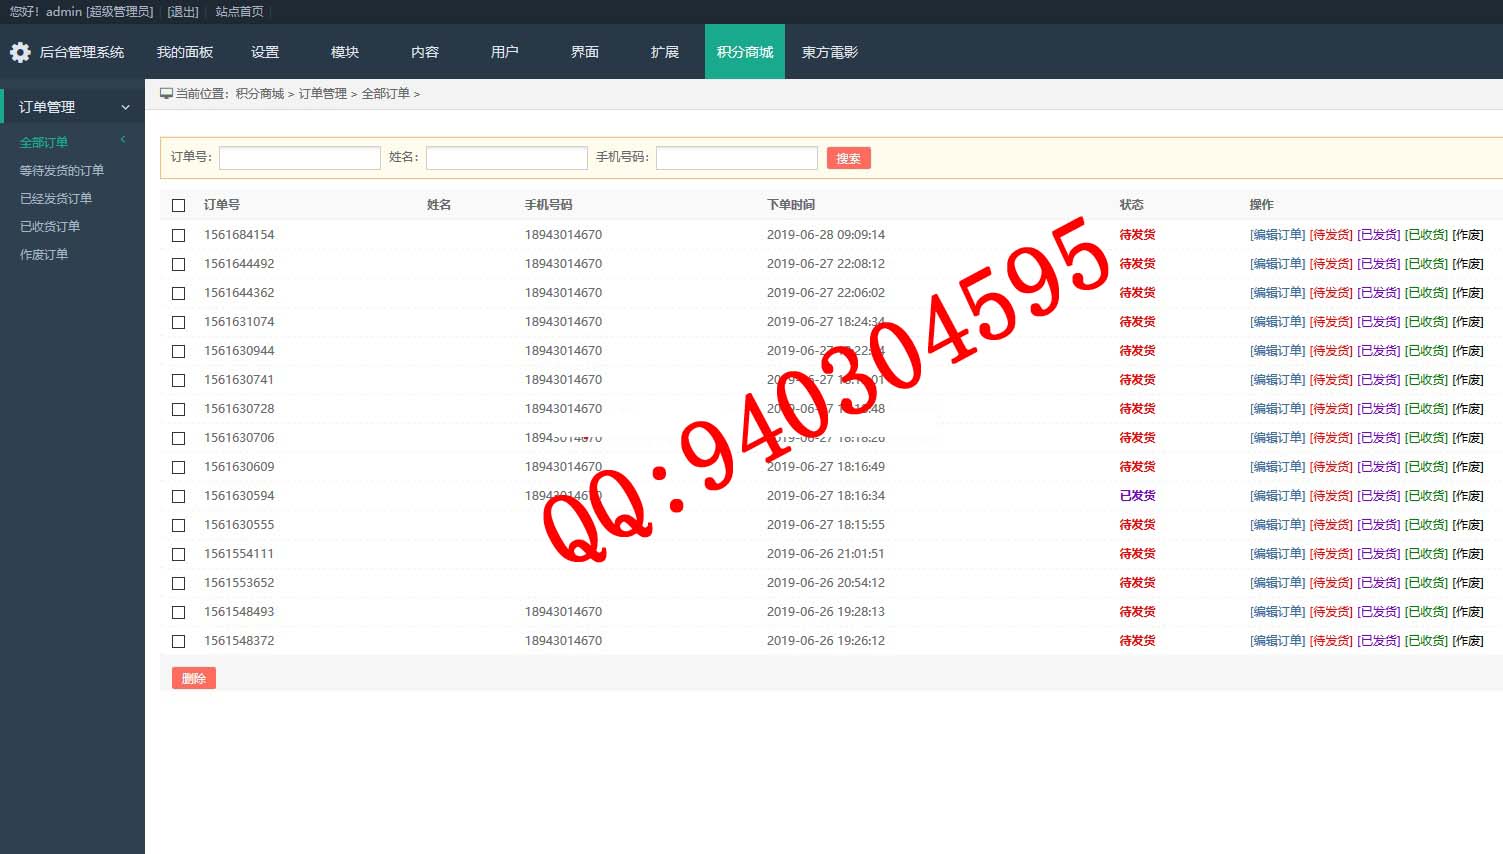Open the 积分商城 top tab

[744, 52]
